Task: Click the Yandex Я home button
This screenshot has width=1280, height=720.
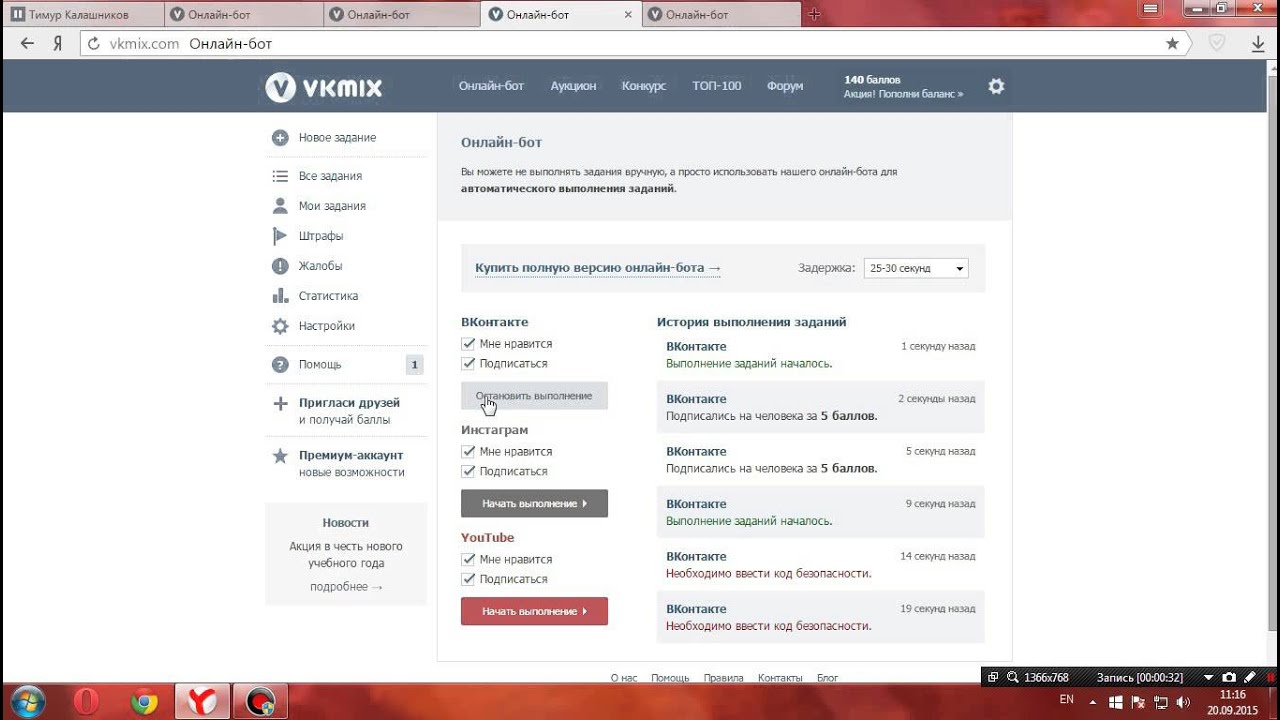Action: [58, 43]
